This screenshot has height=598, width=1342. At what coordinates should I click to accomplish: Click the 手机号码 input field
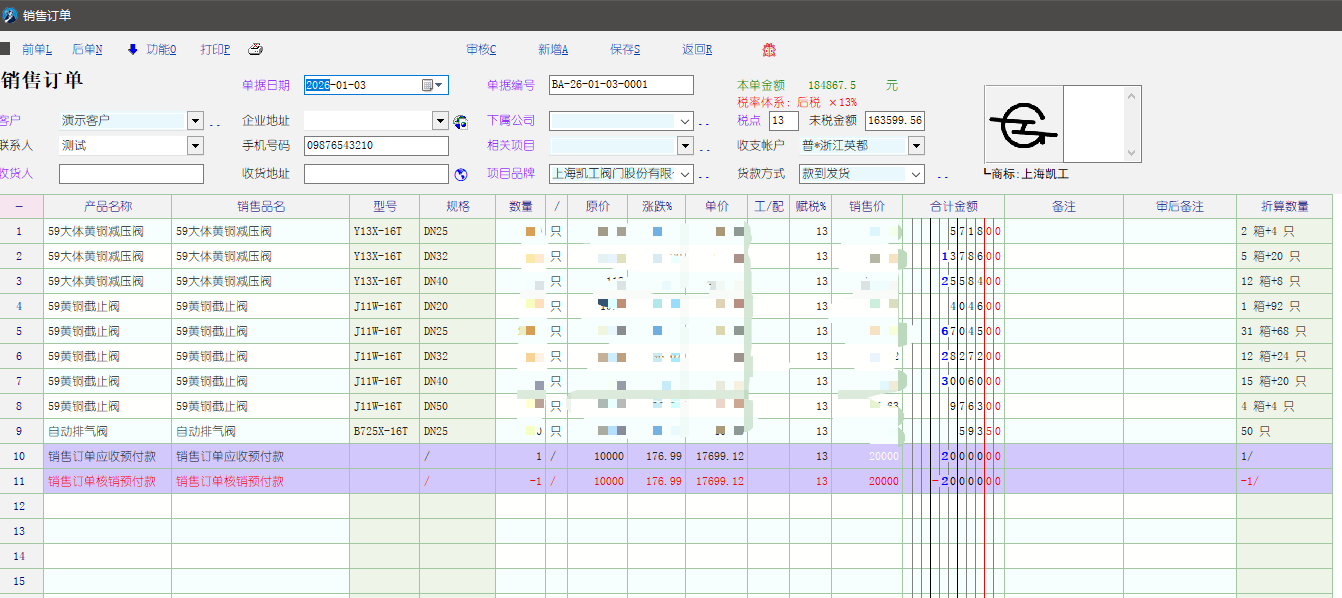(376, 146)
